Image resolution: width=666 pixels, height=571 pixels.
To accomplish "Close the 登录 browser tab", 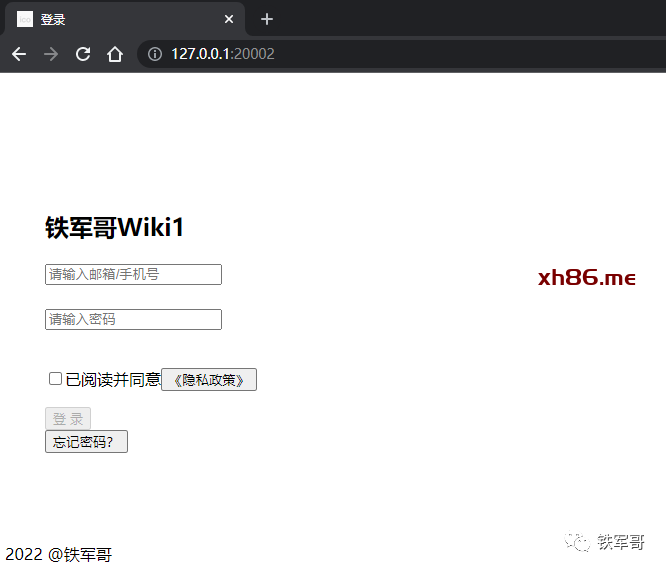I will (229, 19).
